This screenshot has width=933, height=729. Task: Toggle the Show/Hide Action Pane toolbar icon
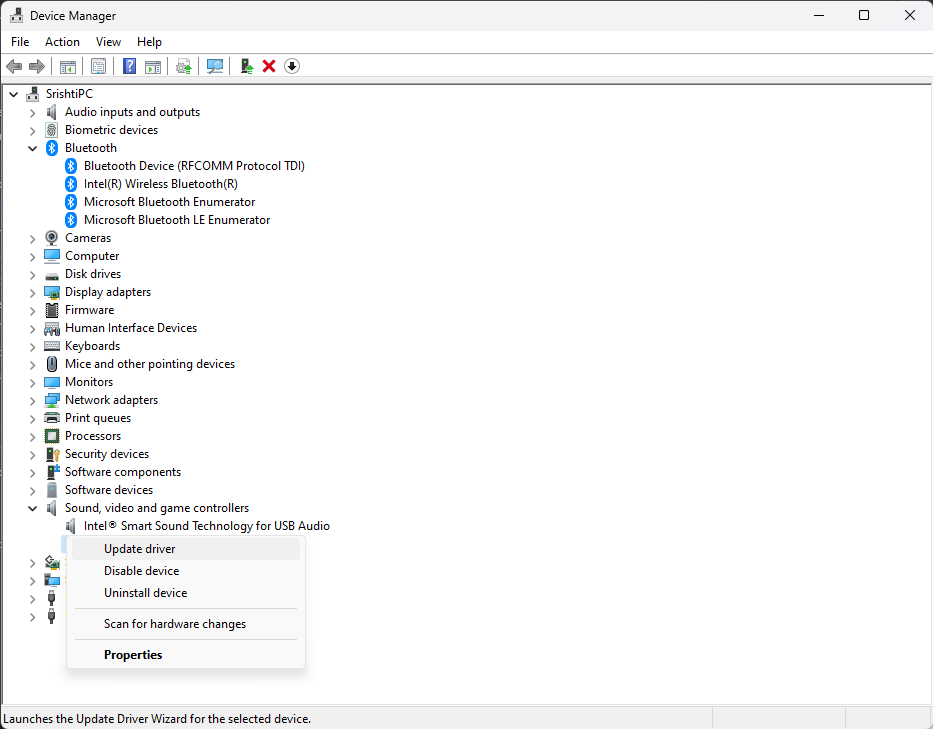pyautogui.click(x=153, y=66)
